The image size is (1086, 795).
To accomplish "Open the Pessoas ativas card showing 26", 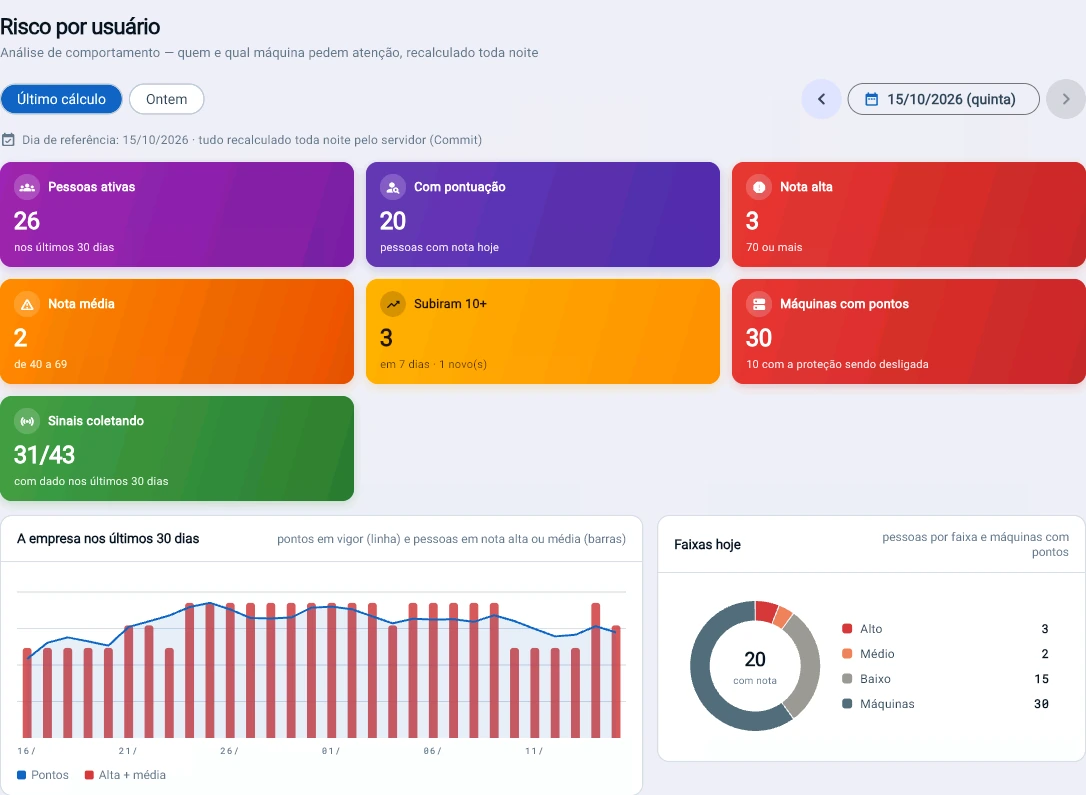I will pyautogui.click(x=177, y=215).
